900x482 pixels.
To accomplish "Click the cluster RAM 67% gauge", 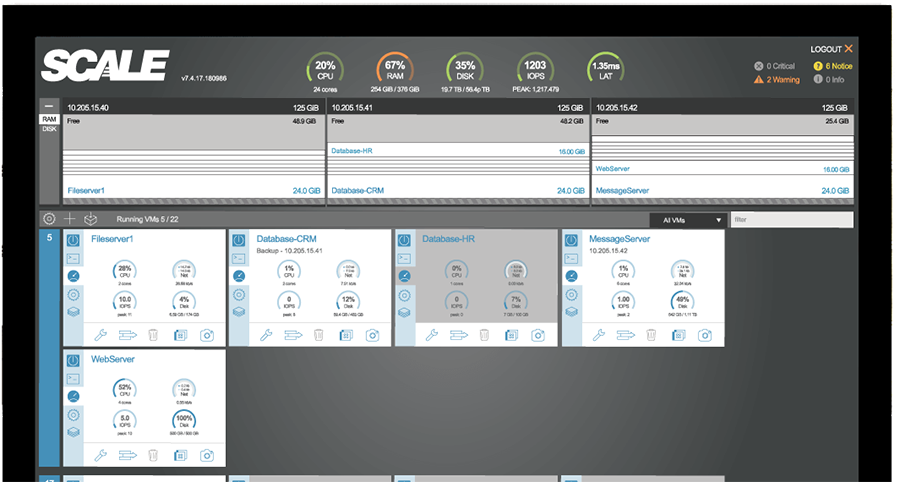I will click(x=395, y=71).
